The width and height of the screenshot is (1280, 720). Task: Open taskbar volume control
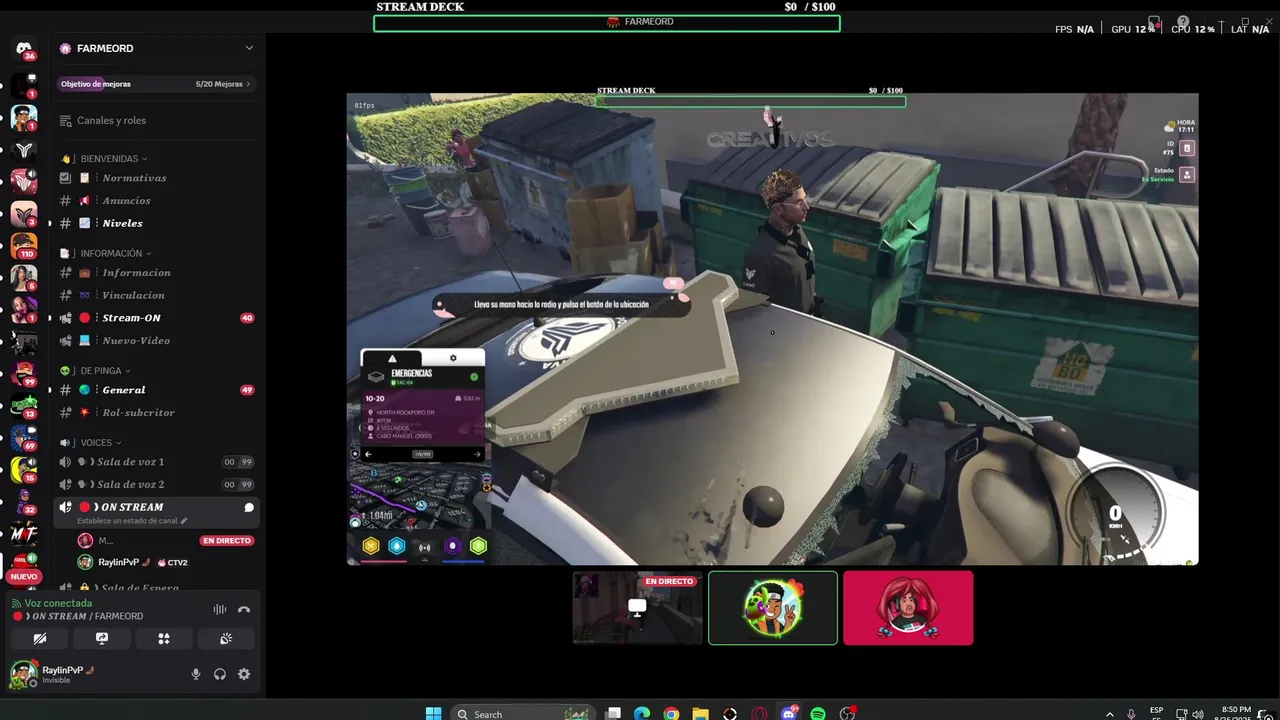[x=1198, y=714]
